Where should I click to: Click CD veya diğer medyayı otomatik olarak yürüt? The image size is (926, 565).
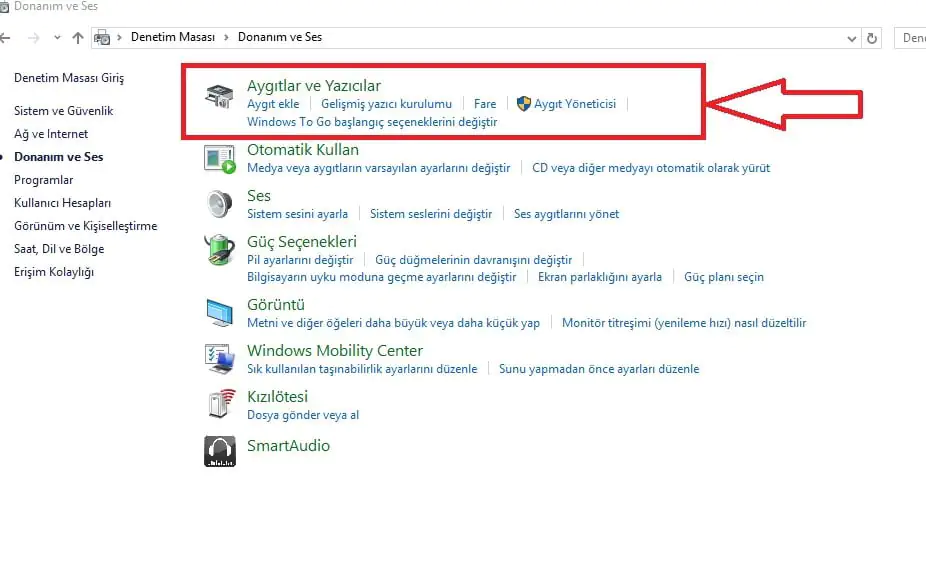coord(651,168)
